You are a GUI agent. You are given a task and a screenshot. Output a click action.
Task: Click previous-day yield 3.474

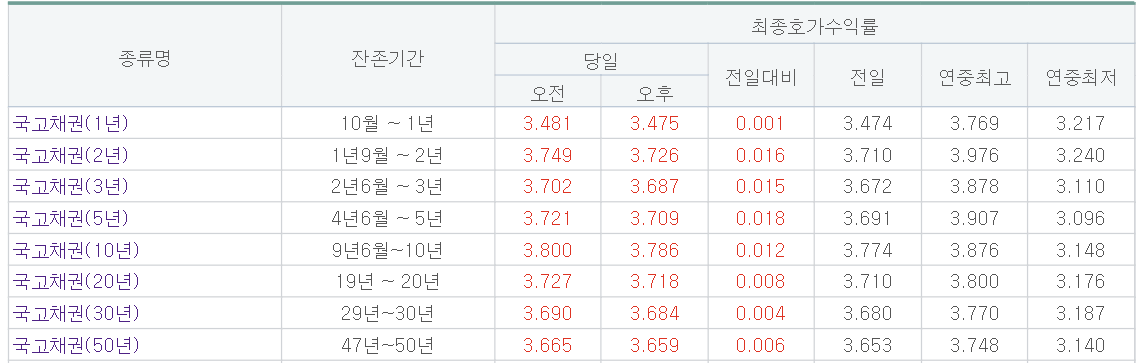(867, 124)
